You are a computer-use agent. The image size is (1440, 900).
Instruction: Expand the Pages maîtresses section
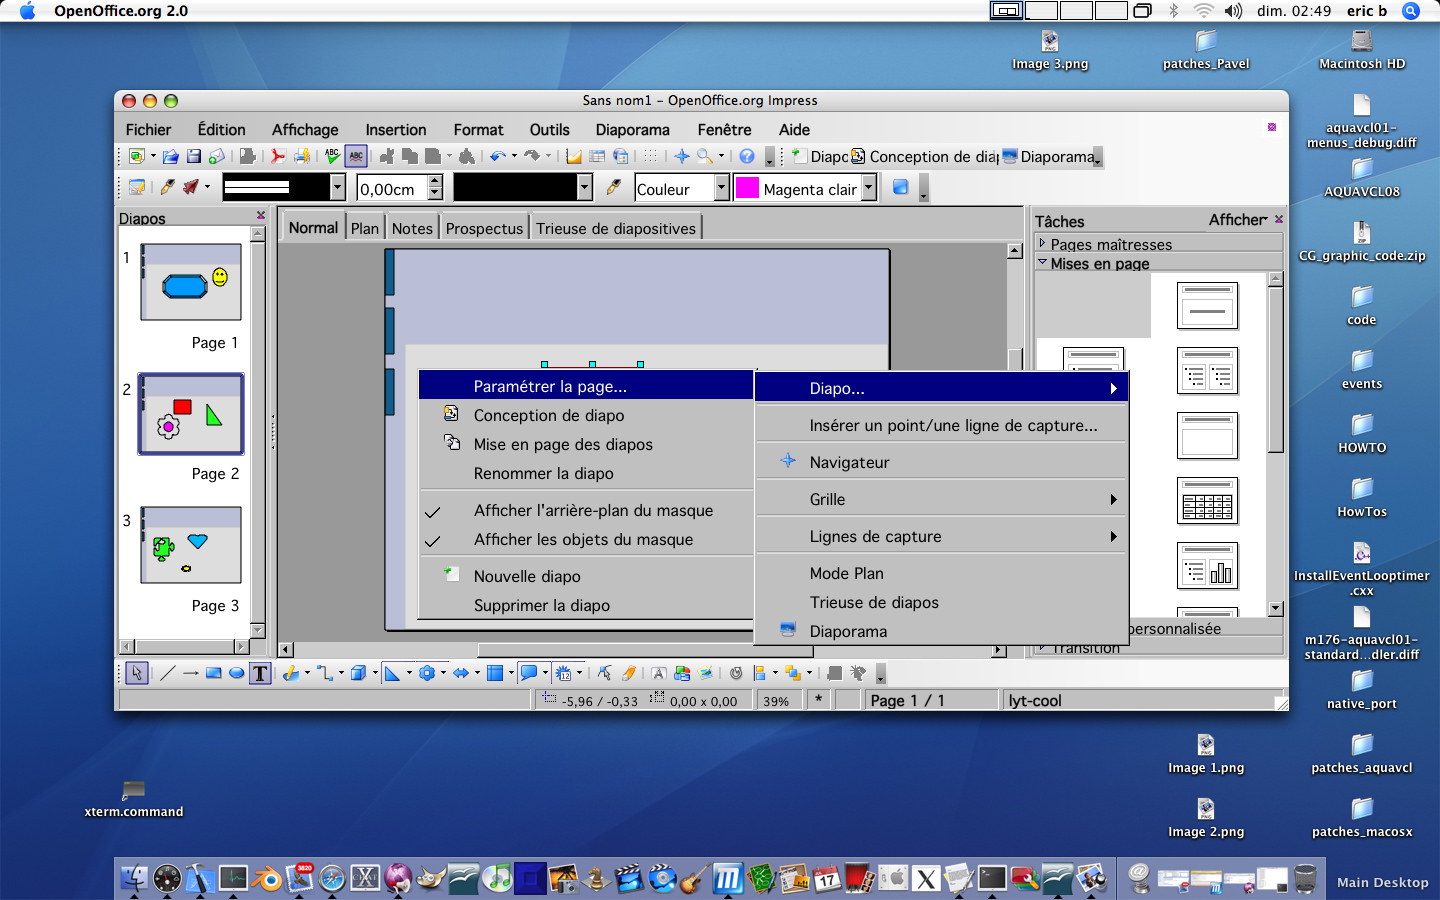pyautogui.click(x=1159, y=244)
